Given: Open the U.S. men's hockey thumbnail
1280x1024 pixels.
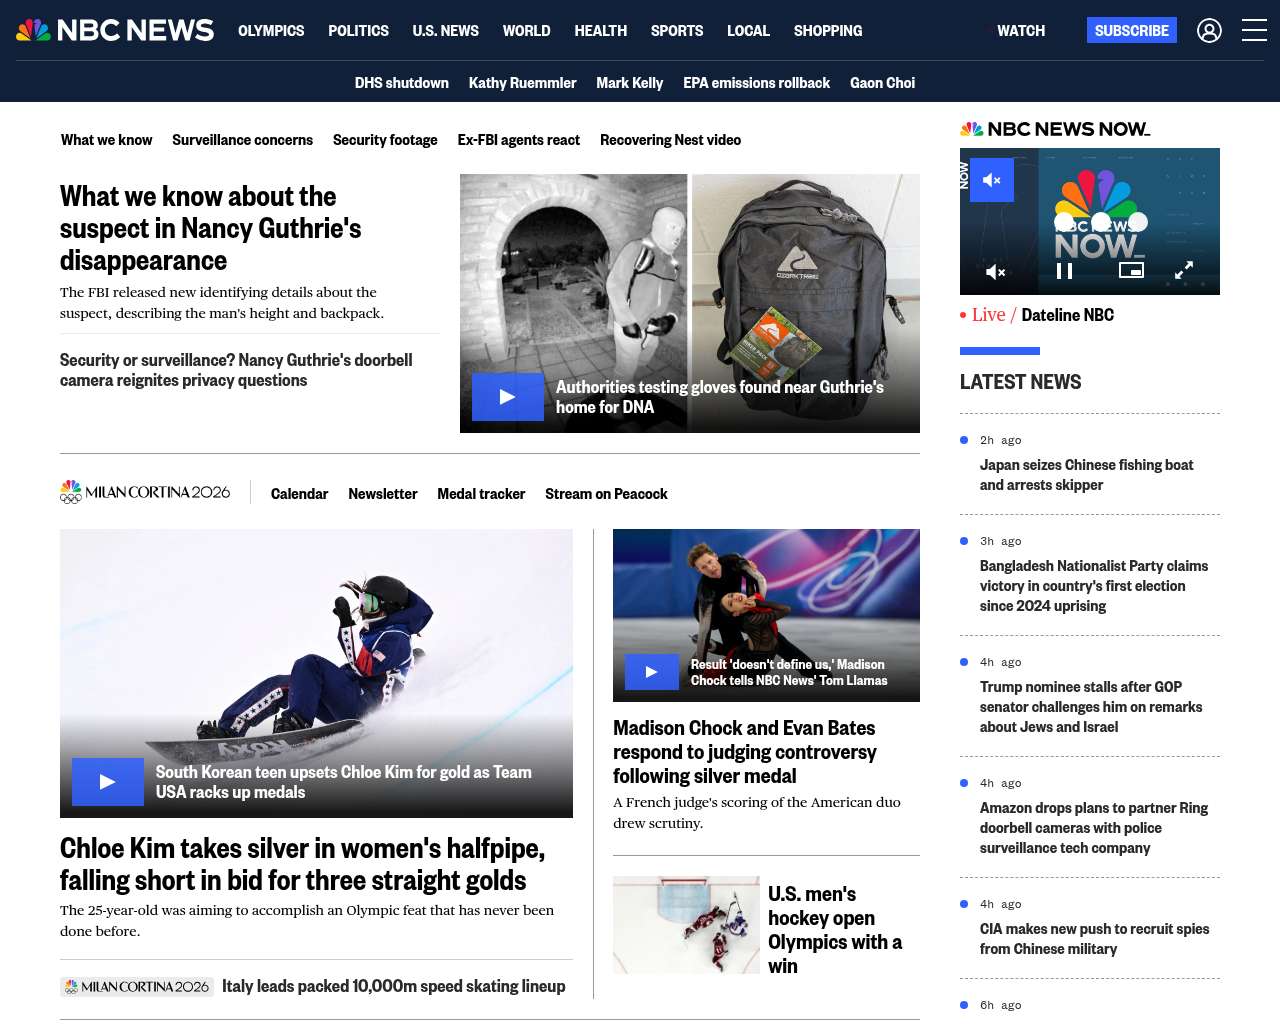Looking at the screenshot, I should 686,925.
